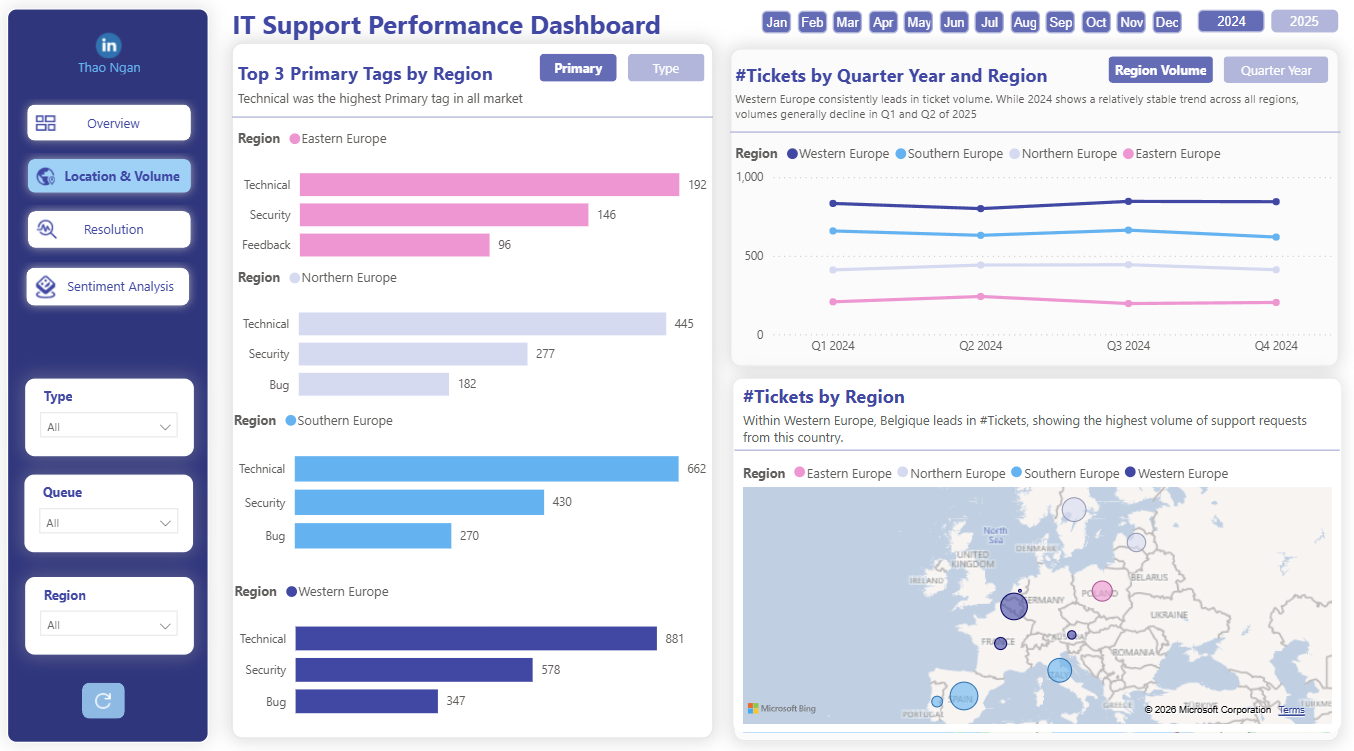Reset filters with the refresh icon
This screenshot has width=1354, height=751.
pos(103,700)
